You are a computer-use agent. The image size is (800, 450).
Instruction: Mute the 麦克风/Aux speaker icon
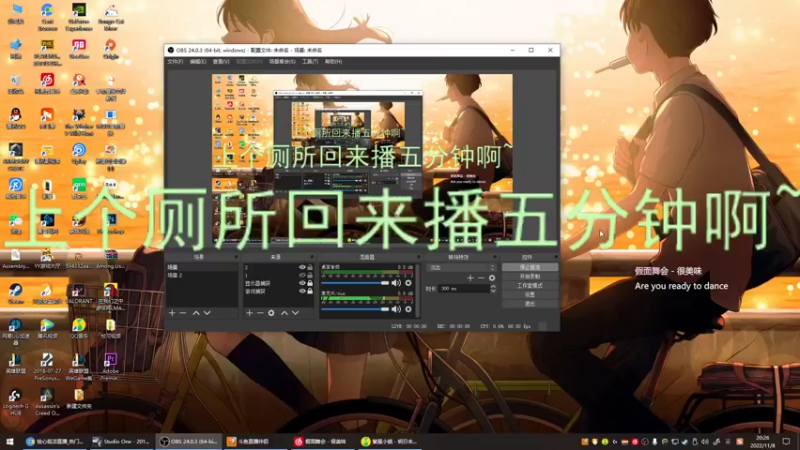coord(396,309)
